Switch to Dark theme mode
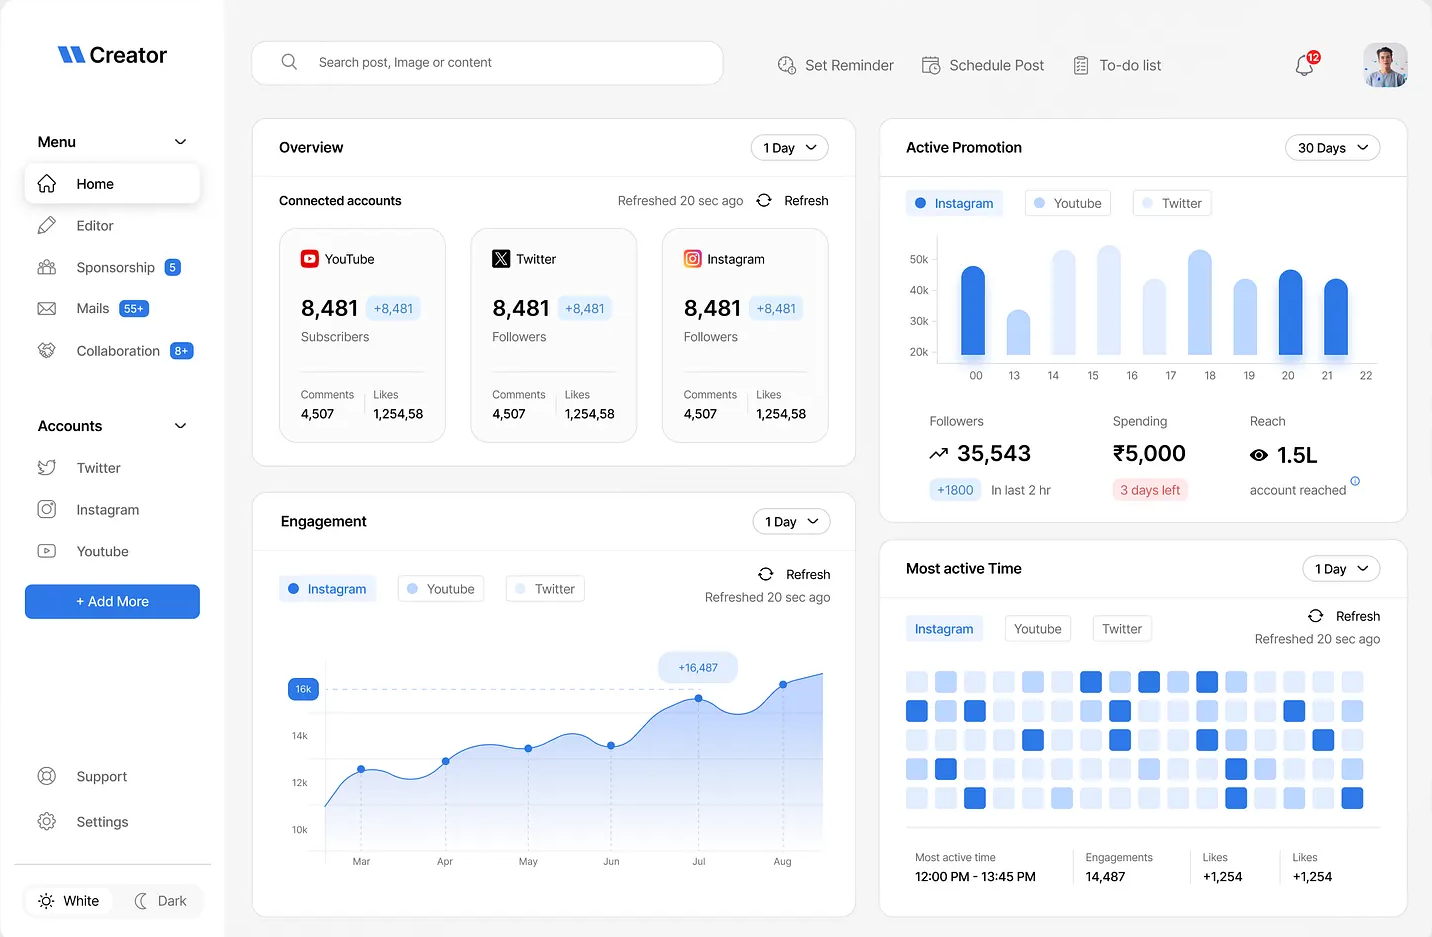 [161, 901]
